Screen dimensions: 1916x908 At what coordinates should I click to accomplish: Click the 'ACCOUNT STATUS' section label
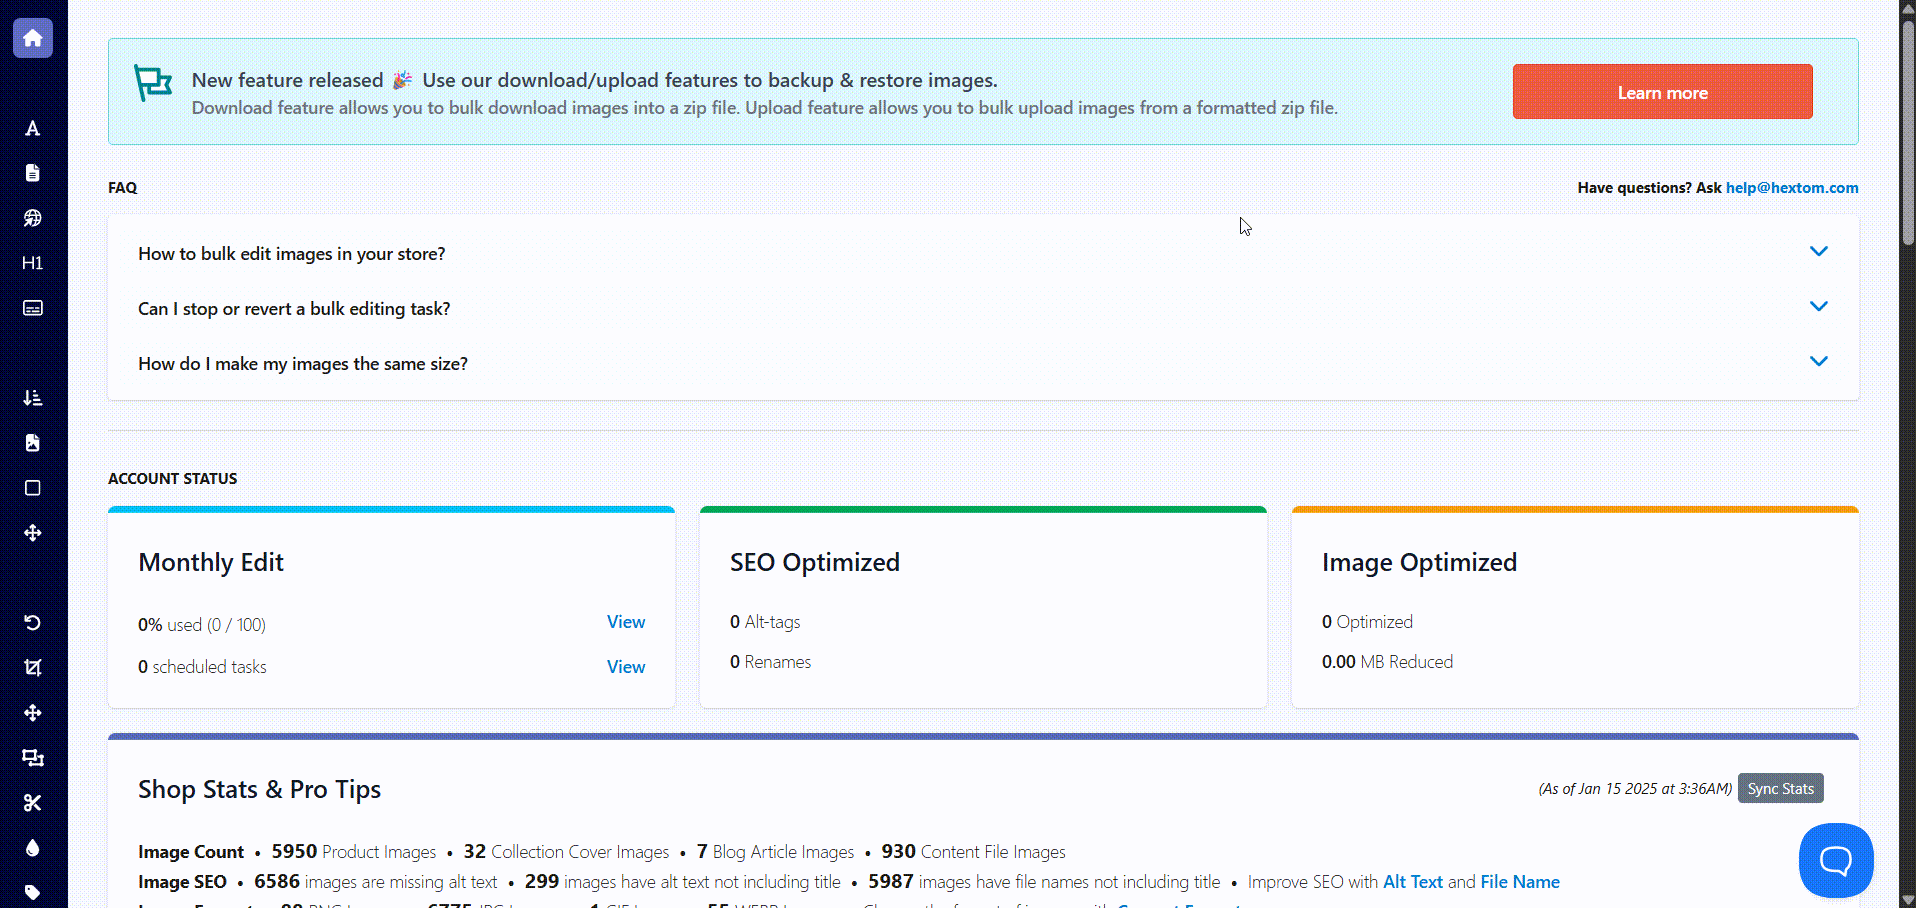pos(173,479)
